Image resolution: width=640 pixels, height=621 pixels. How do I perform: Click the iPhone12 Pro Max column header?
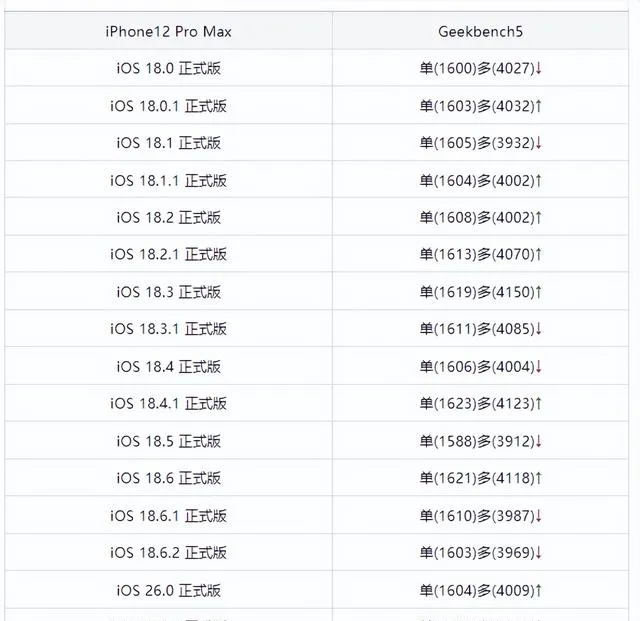point(168,31)
